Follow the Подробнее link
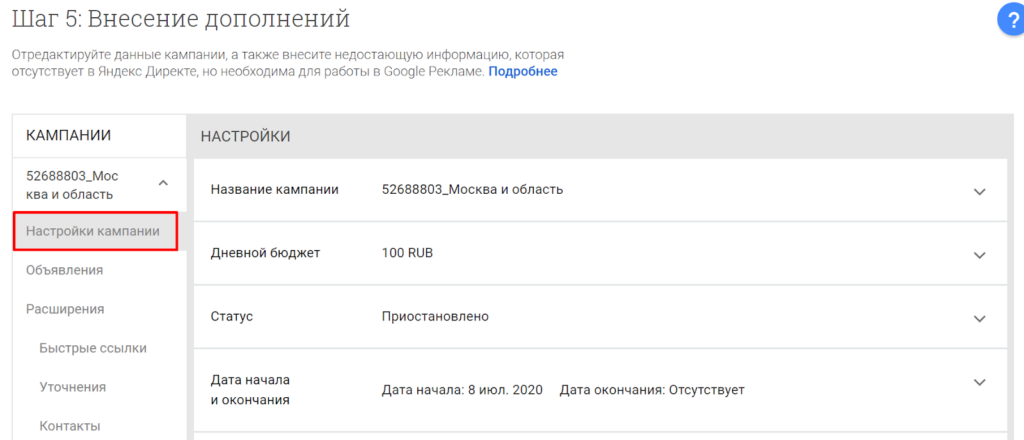 [x=522, y=72]
